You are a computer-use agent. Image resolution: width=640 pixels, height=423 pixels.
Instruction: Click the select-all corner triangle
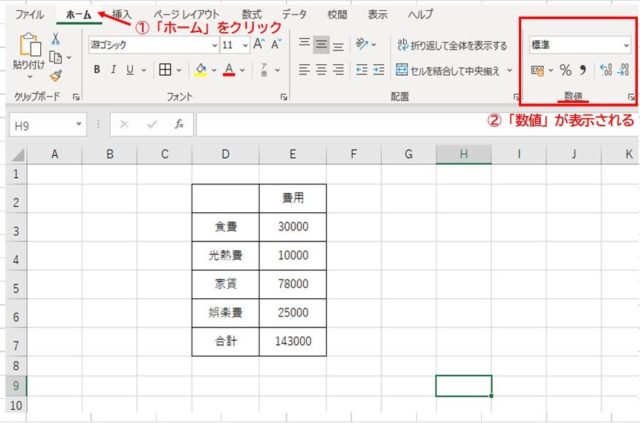pos(18,155)
